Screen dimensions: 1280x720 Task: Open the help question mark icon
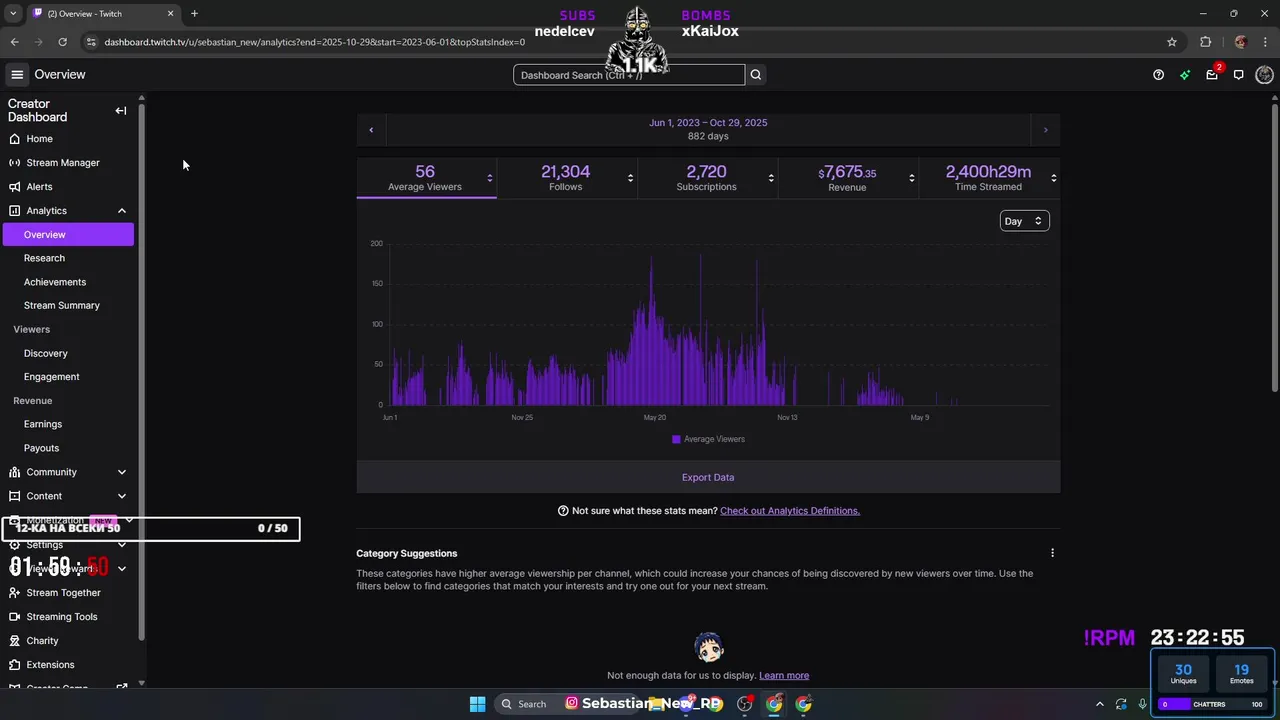point(1158,75)
